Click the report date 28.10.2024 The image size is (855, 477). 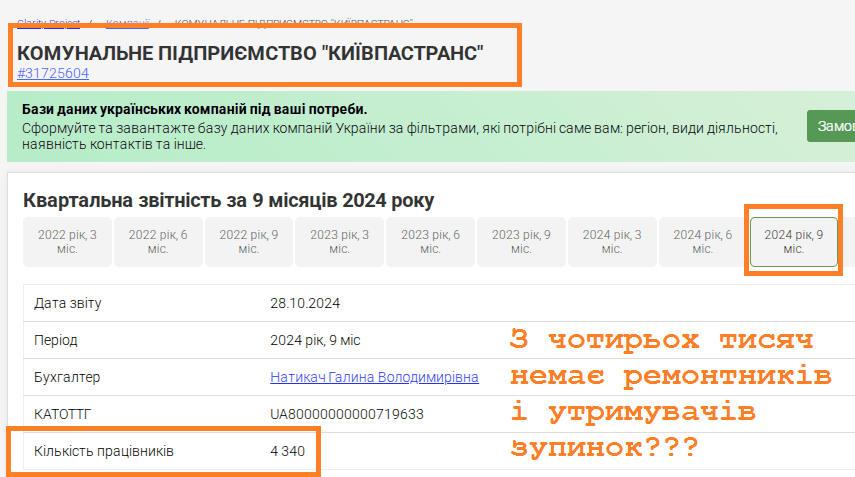tap(306, 303)
